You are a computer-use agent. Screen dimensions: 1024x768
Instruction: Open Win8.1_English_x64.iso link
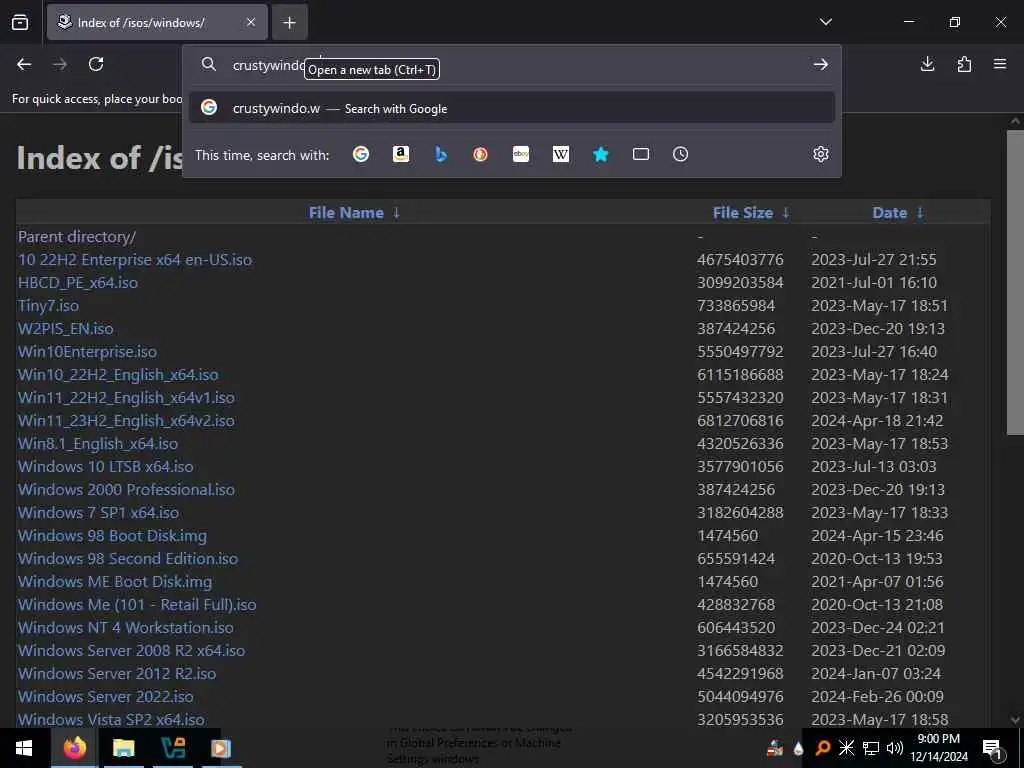(97, 443)
